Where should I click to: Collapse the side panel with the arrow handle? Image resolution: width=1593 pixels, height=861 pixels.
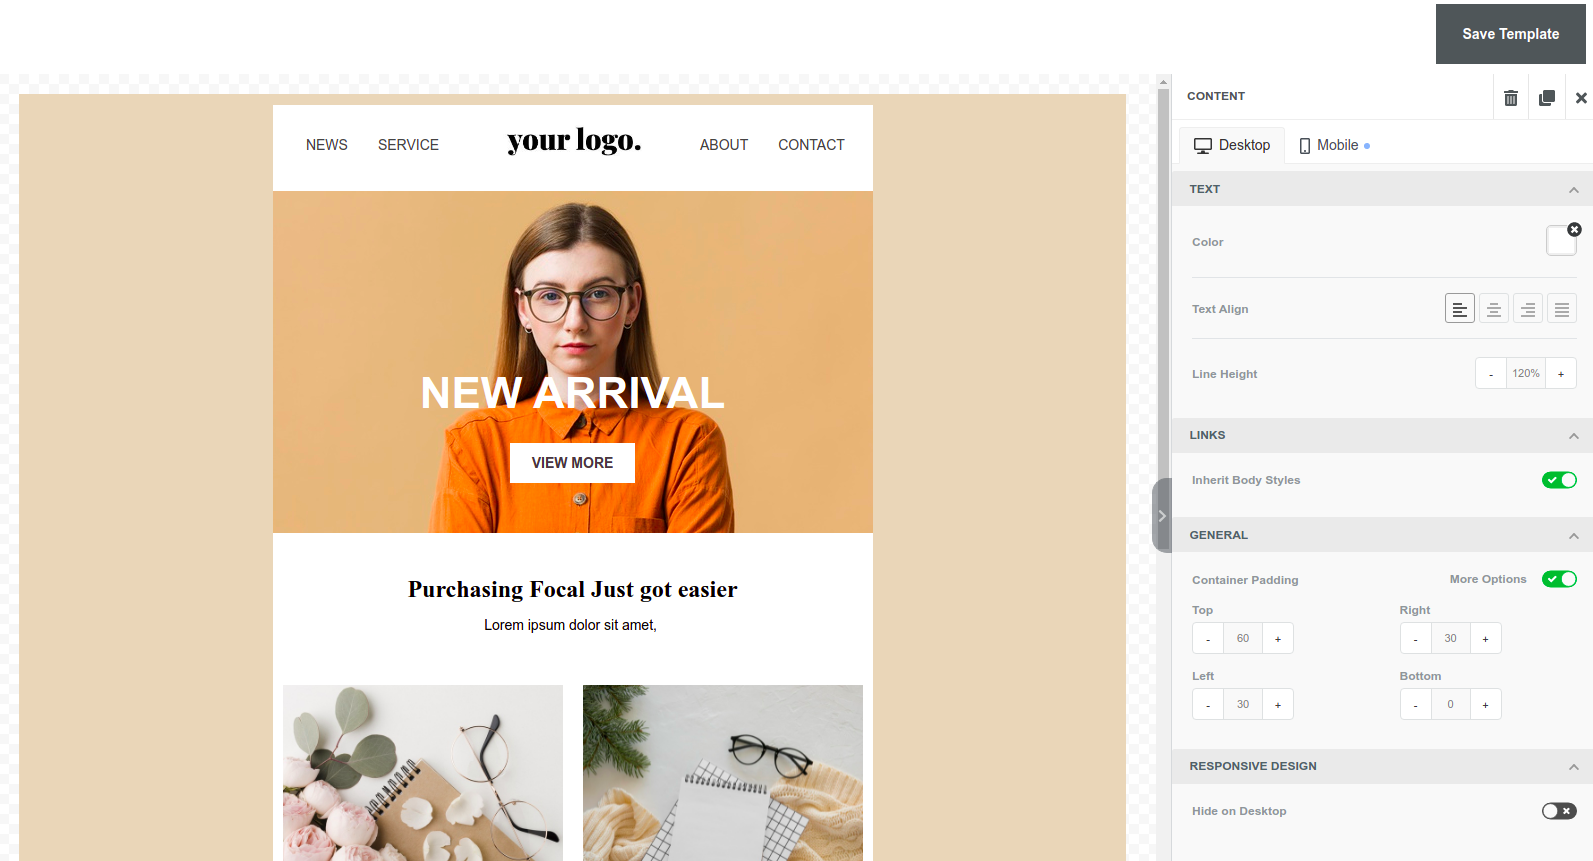click(1162, 516)
